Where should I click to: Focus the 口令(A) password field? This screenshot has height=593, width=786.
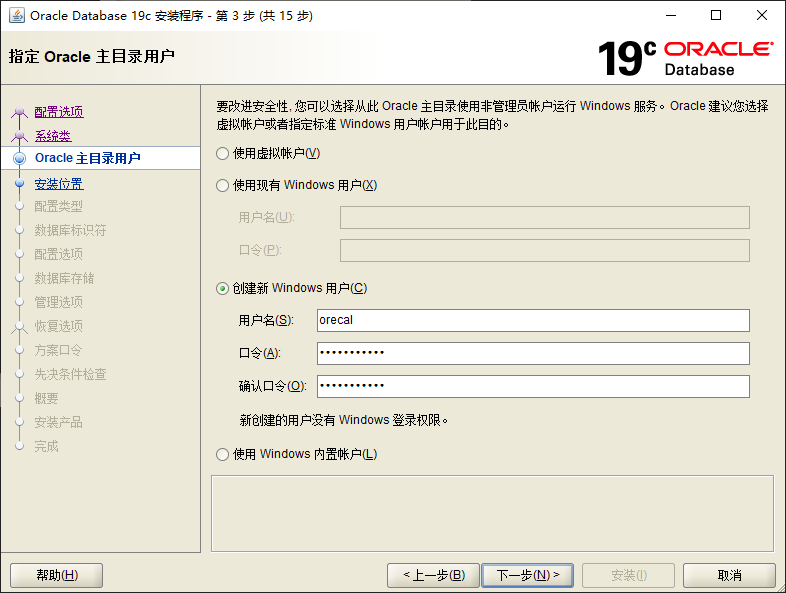tap(533, 353)
